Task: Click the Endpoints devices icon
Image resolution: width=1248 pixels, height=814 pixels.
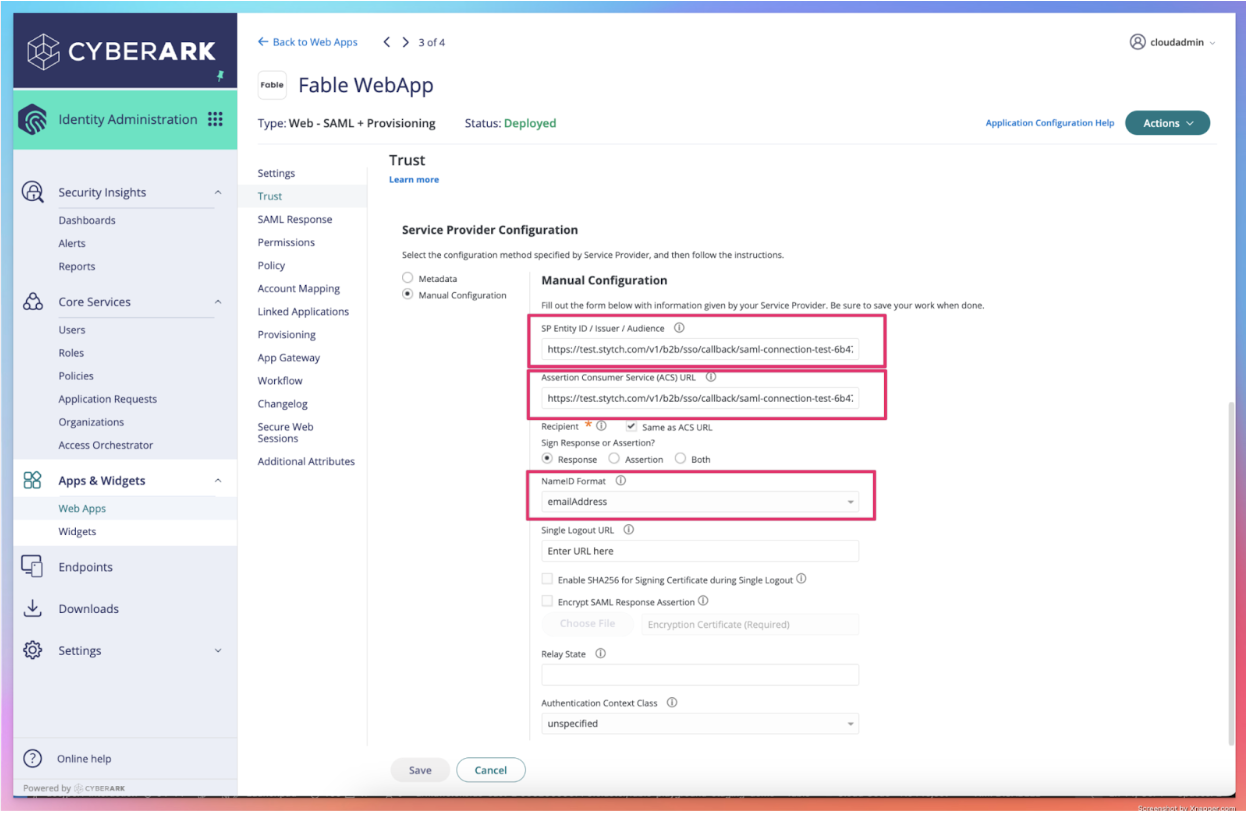Action: 32,567
